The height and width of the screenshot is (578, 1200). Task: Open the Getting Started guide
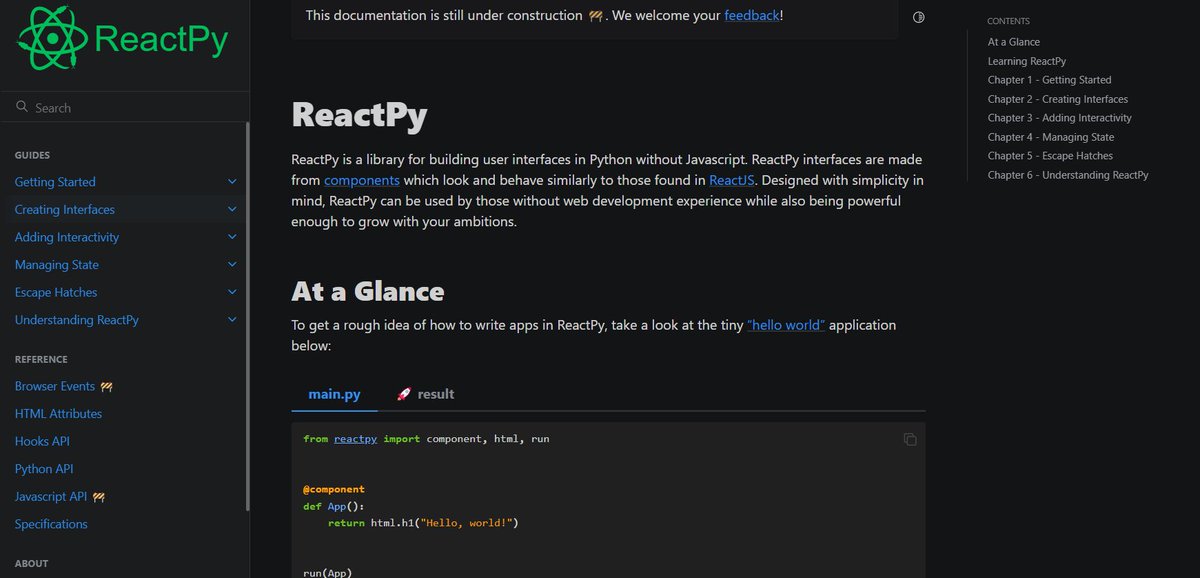click(x=55, y=182)
